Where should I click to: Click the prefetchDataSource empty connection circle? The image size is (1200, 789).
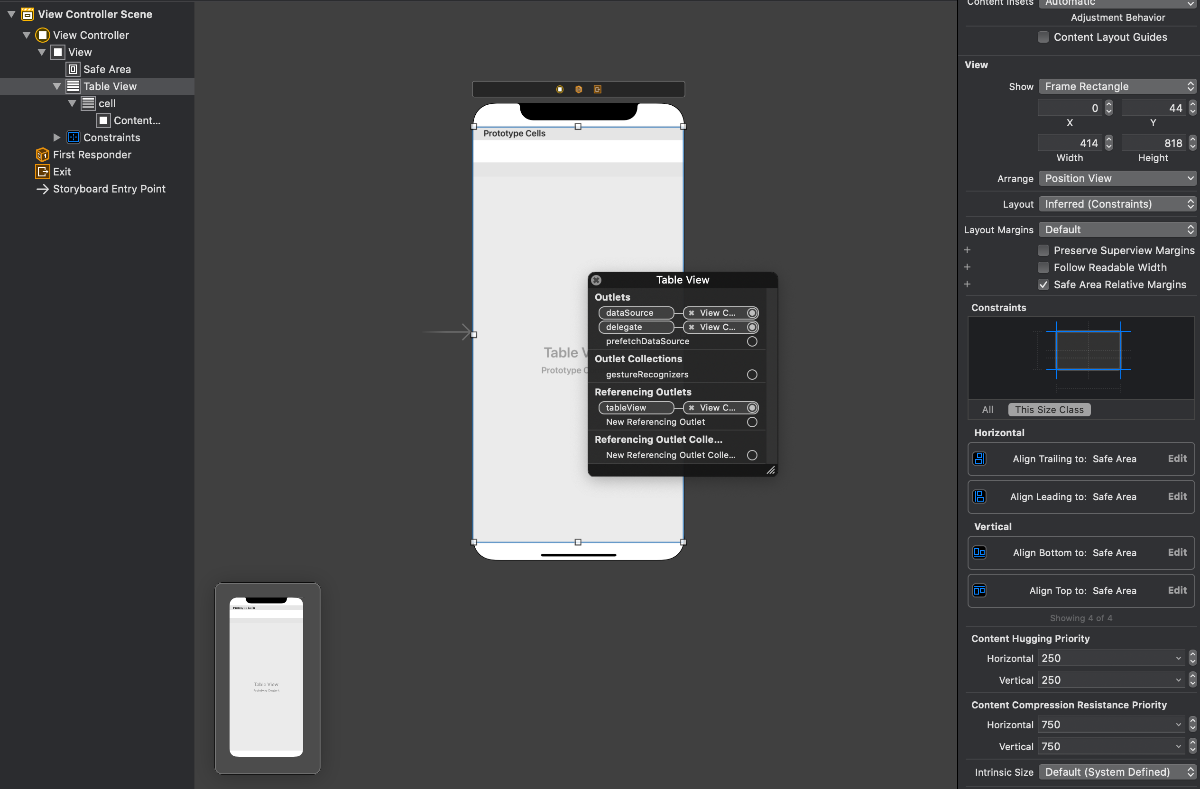coord(752,341)
